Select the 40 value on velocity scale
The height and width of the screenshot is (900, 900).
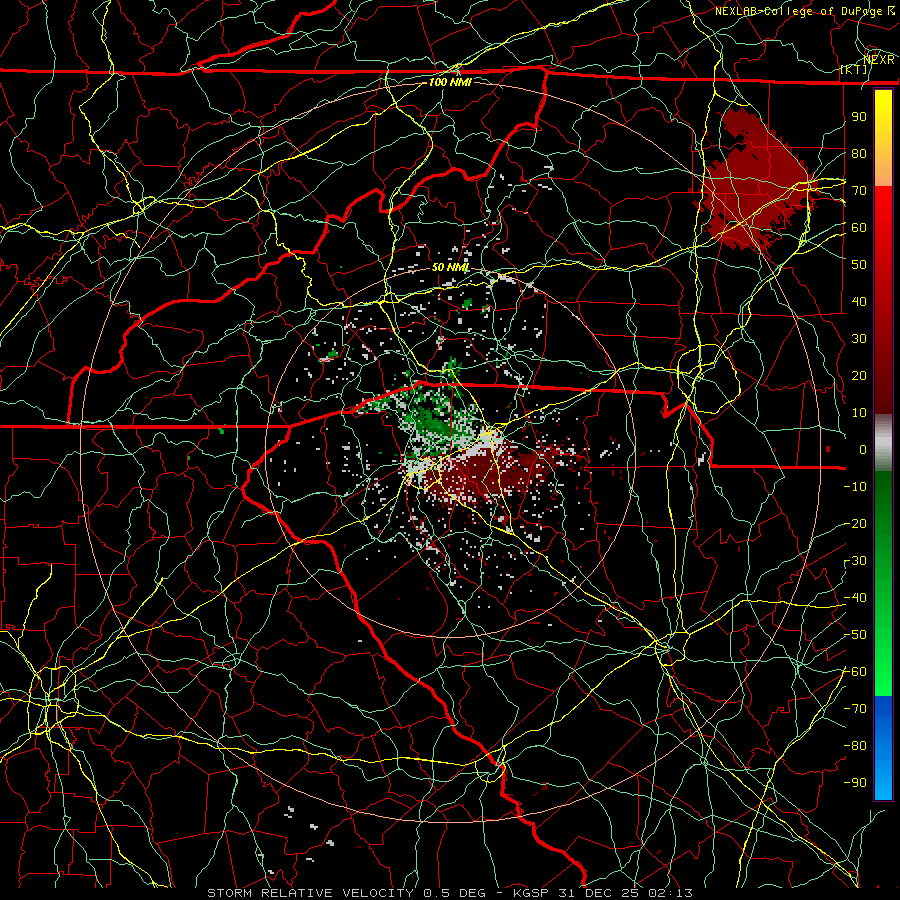pos(859,301)
